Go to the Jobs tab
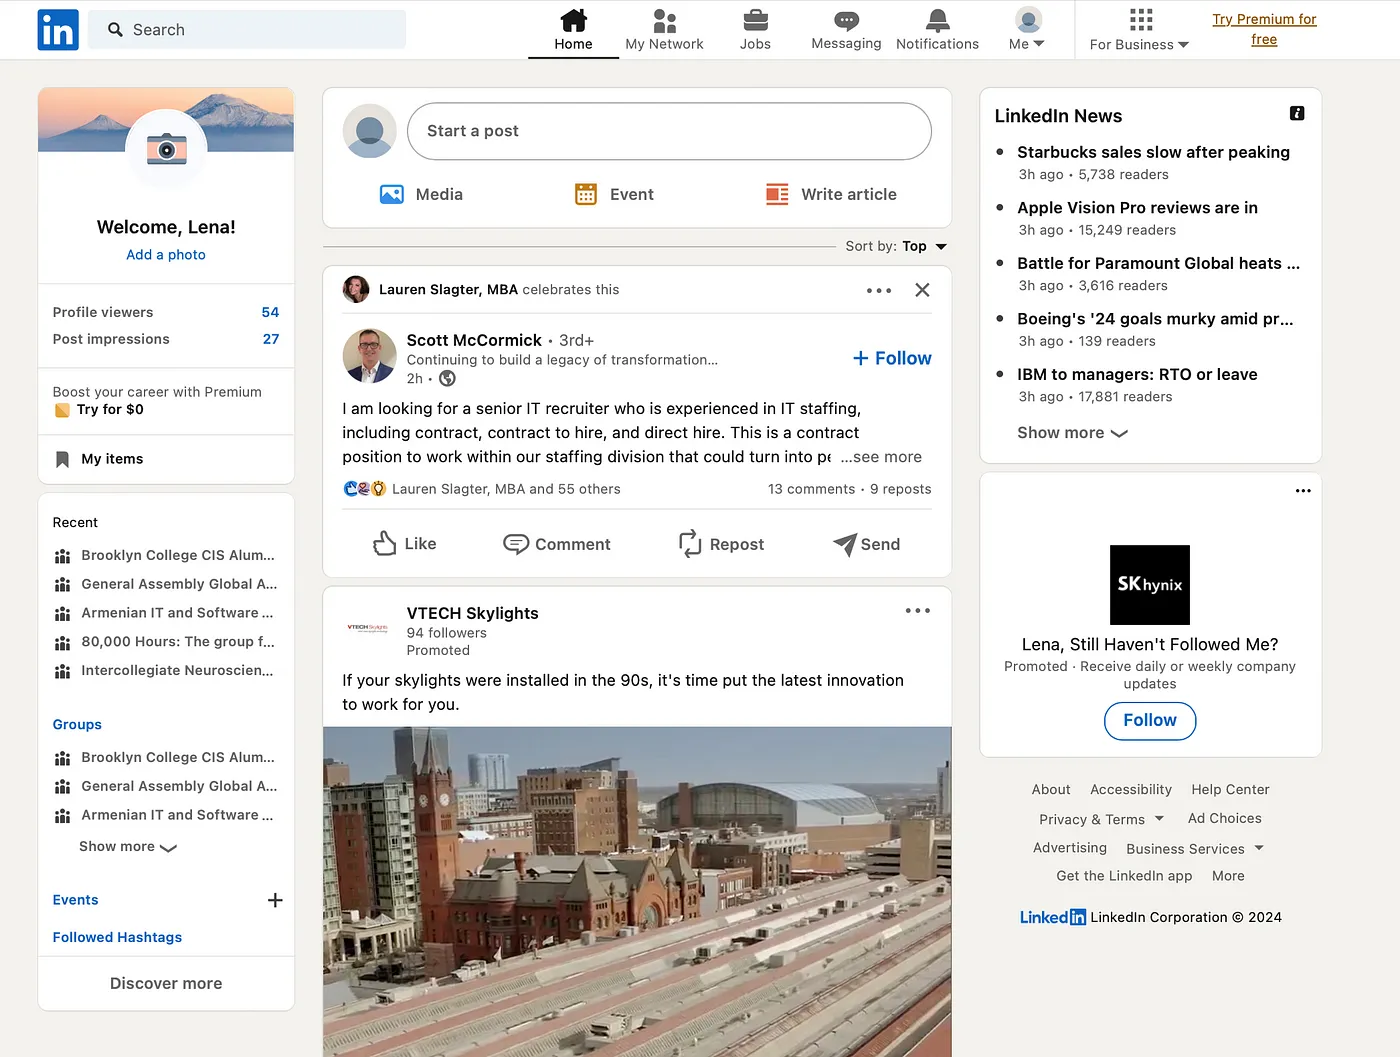 click(x=755, y=30)
